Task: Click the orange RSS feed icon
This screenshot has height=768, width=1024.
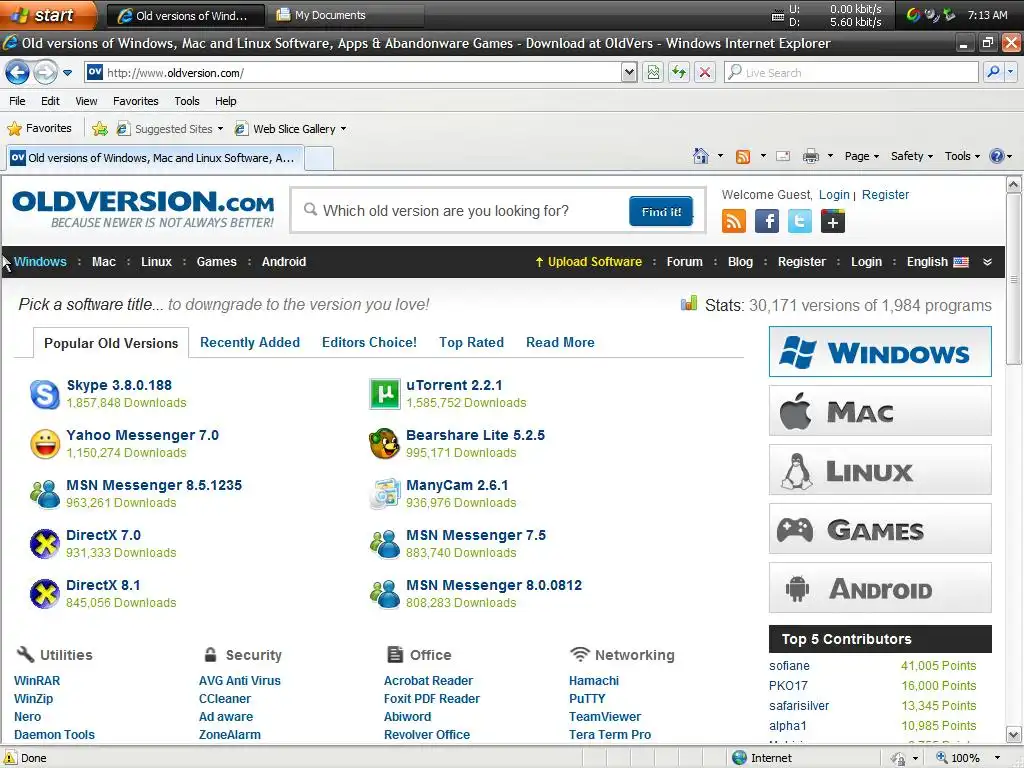Action: click(733, 221)
